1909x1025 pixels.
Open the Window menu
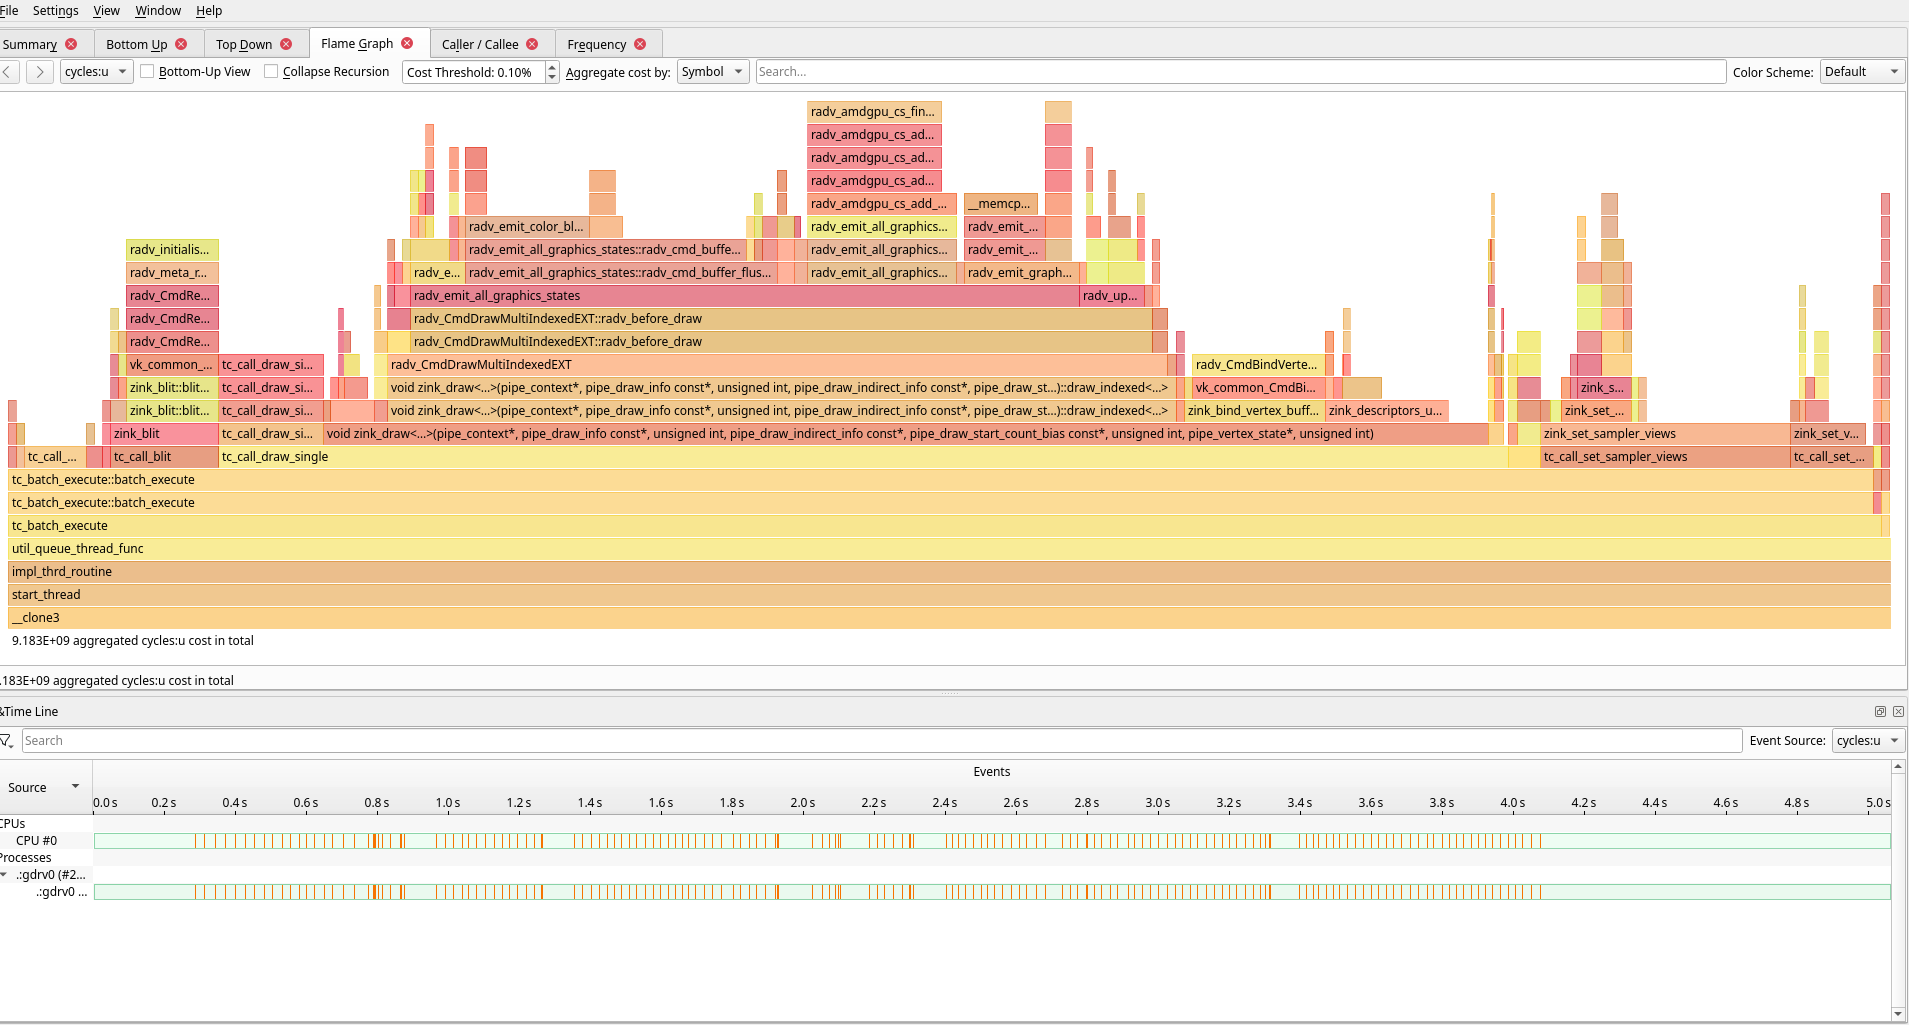158,11
